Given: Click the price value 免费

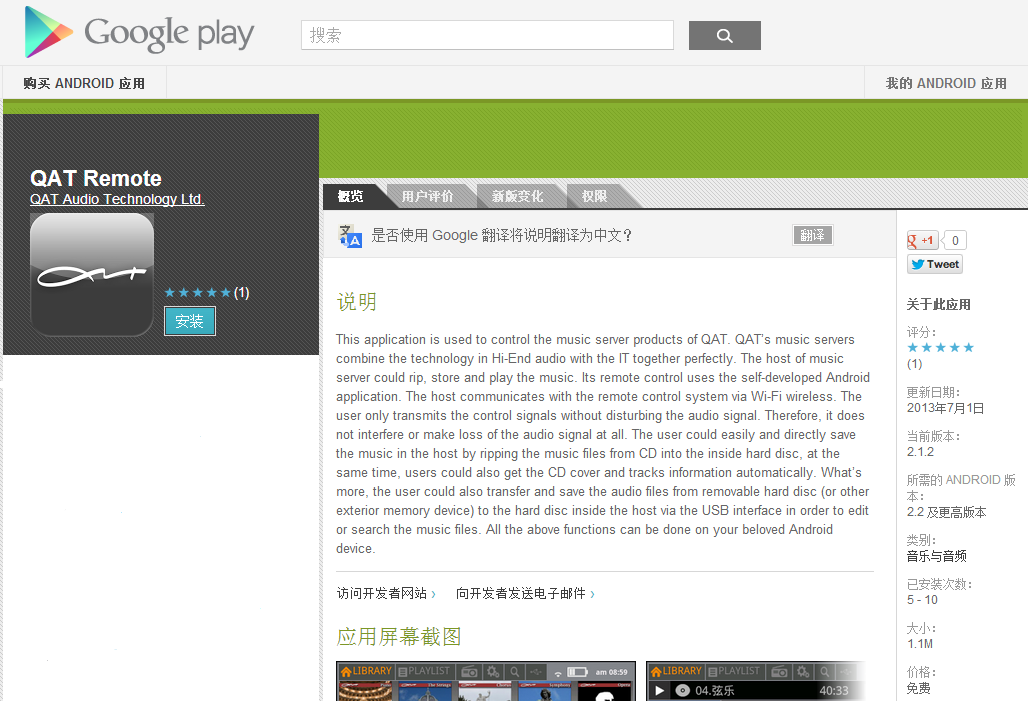Looking at the screenshot, I should coord(919,689).
